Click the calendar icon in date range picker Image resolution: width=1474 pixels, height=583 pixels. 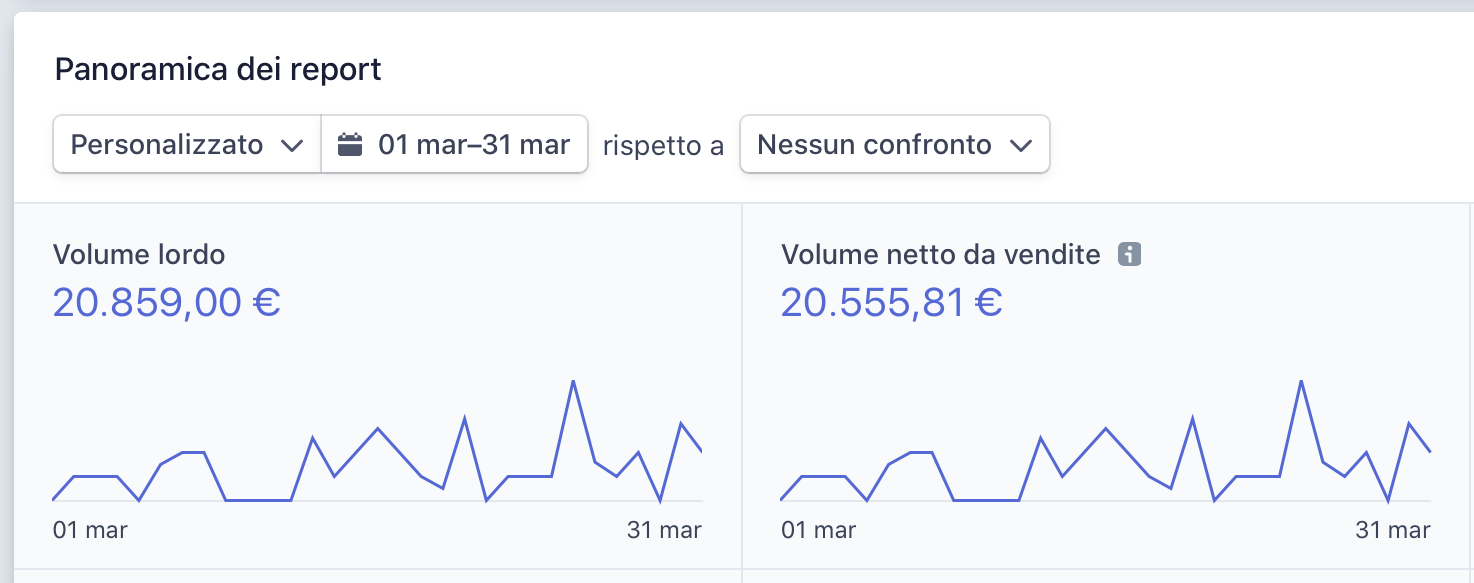coord(350,145)
